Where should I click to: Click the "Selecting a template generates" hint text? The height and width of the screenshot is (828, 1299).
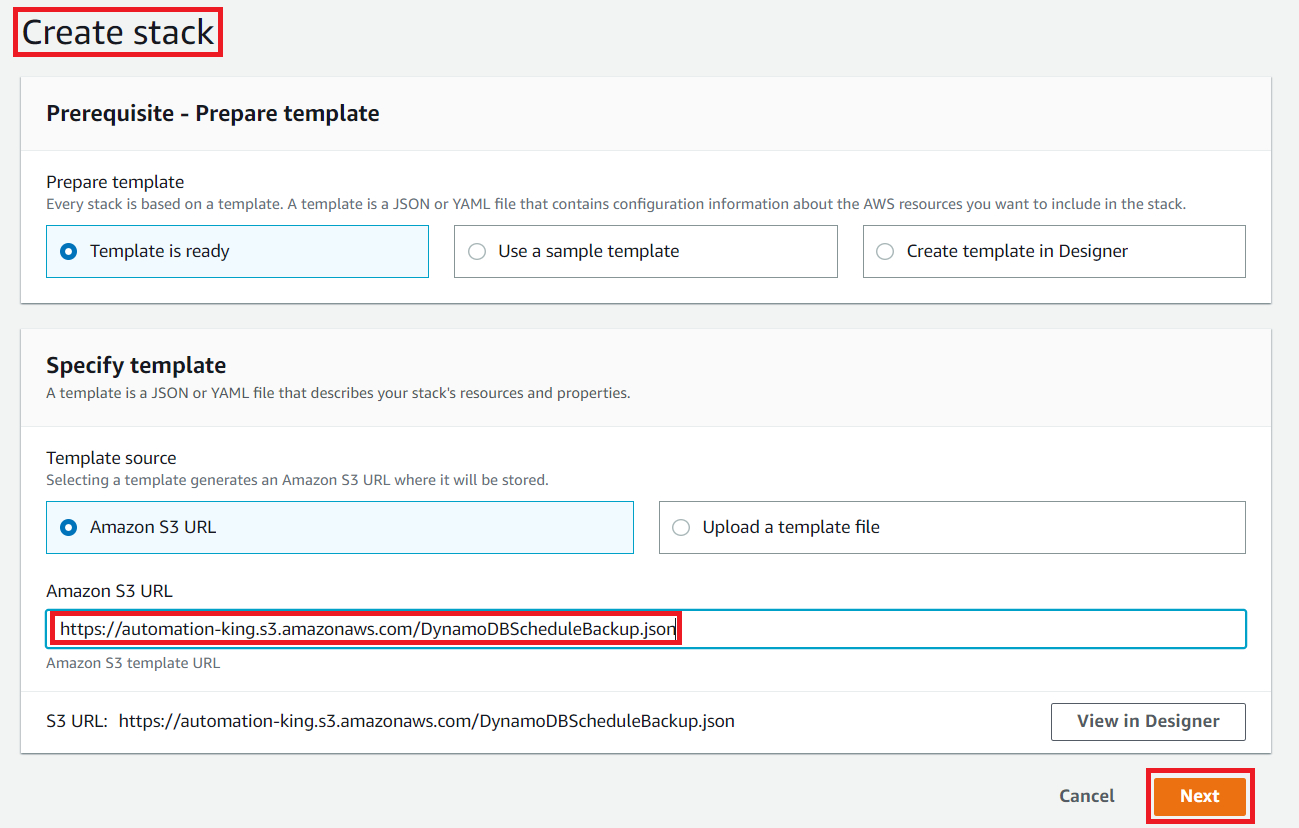click(x=297, y=480)
